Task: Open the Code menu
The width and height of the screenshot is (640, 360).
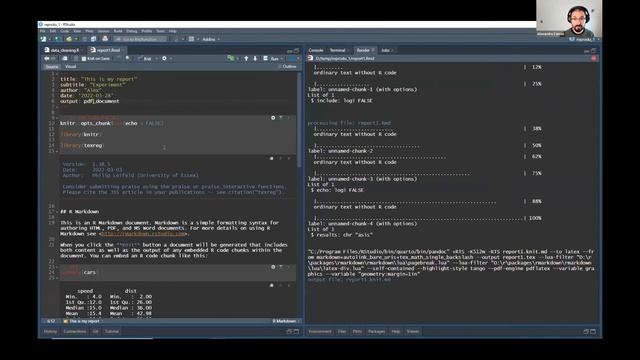Action: (65, 31)
